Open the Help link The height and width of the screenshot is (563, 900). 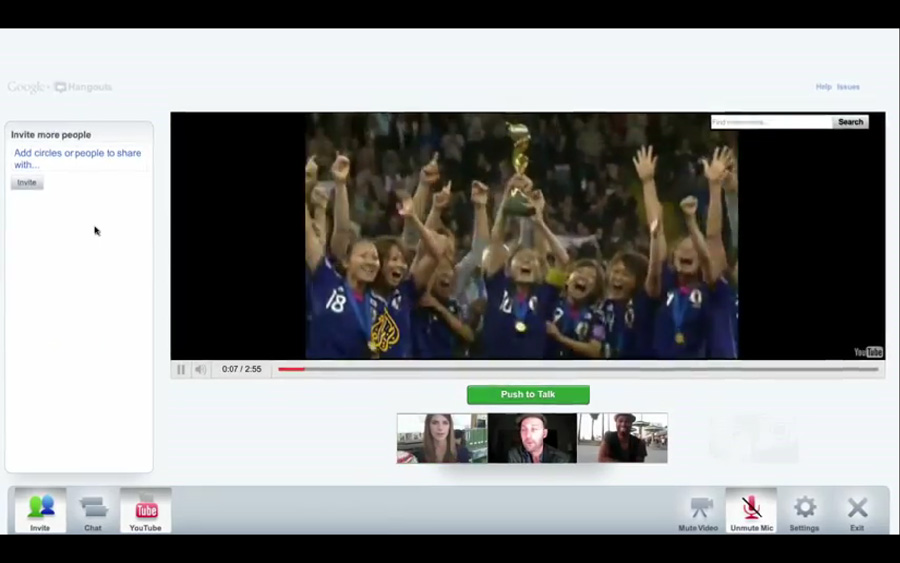pyautogui.click(x=823, y=87)
